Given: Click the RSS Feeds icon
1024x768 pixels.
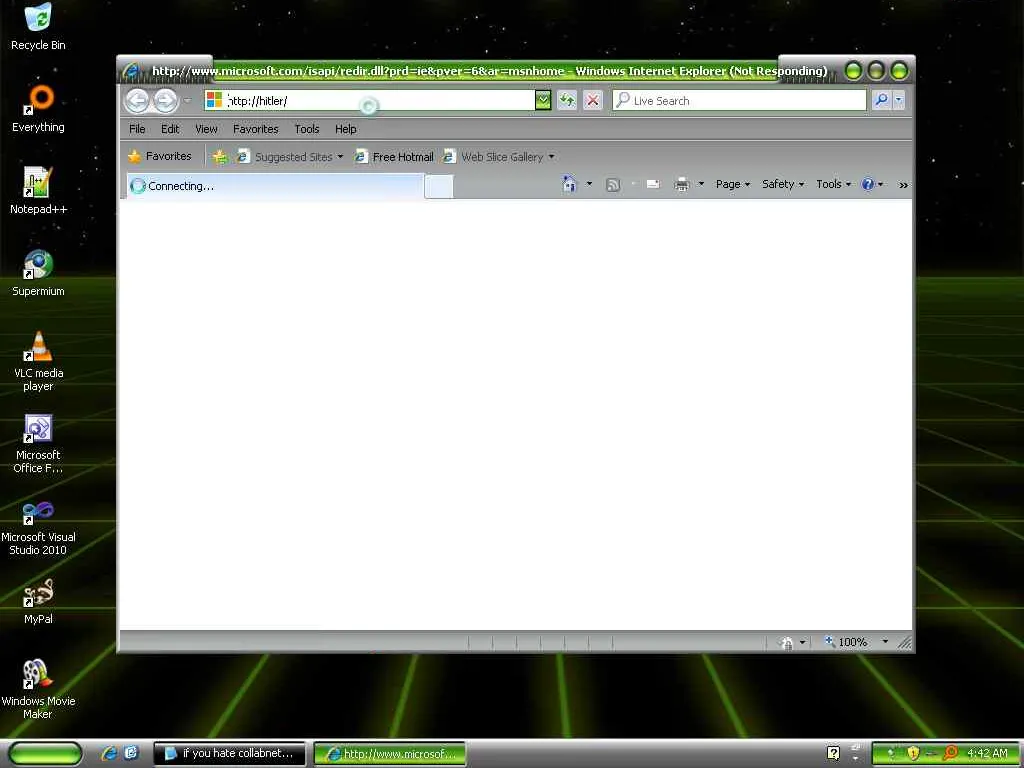Looking at the screenshot, I should point(613,185).
